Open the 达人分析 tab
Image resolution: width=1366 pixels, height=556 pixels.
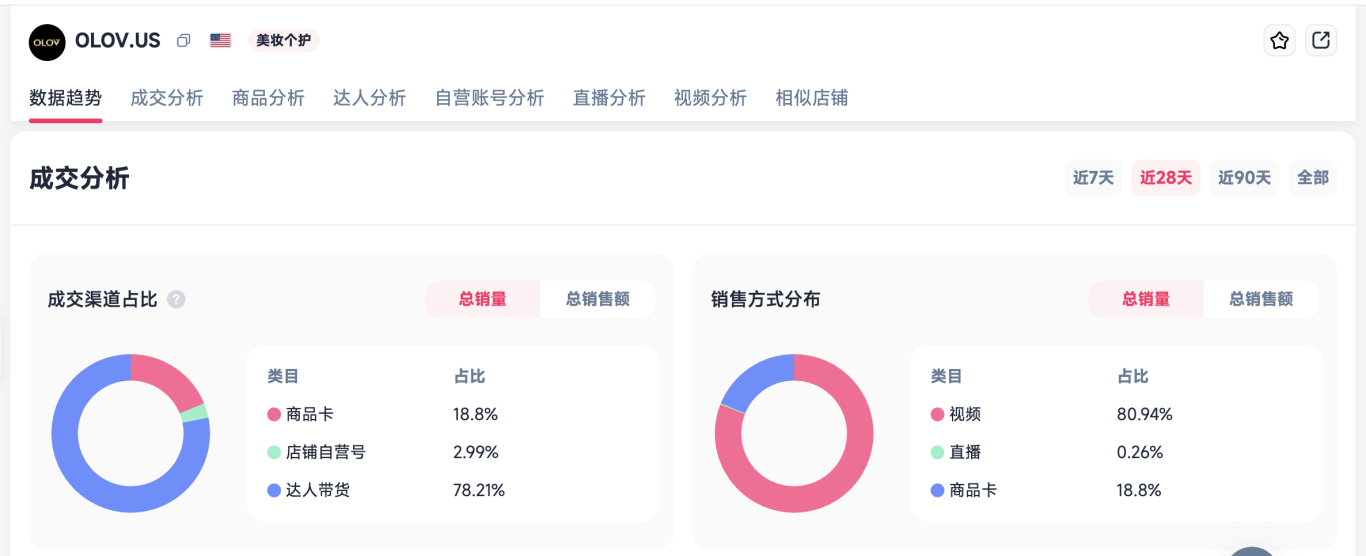click(x=369, y=98)
